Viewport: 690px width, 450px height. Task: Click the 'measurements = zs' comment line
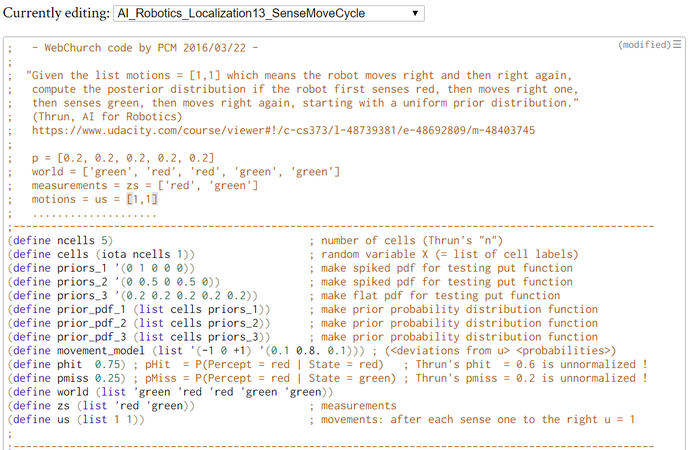[x=145, y=185]
